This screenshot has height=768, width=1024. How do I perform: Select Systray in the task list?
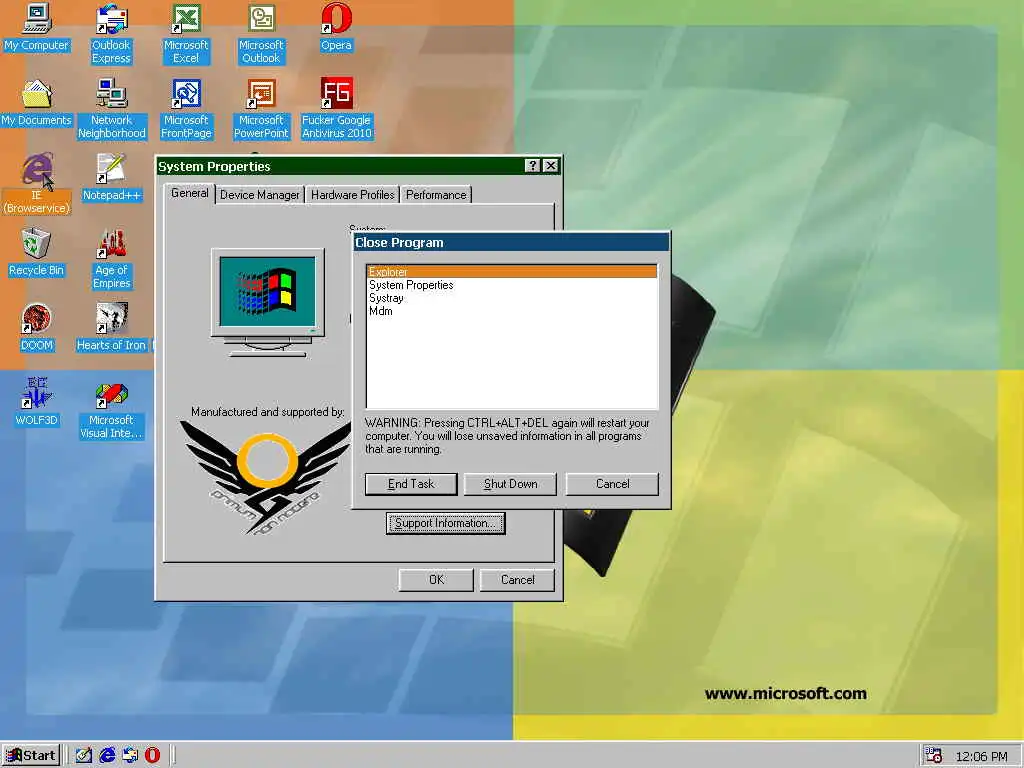pyautogui.click(x=512, y=298)
